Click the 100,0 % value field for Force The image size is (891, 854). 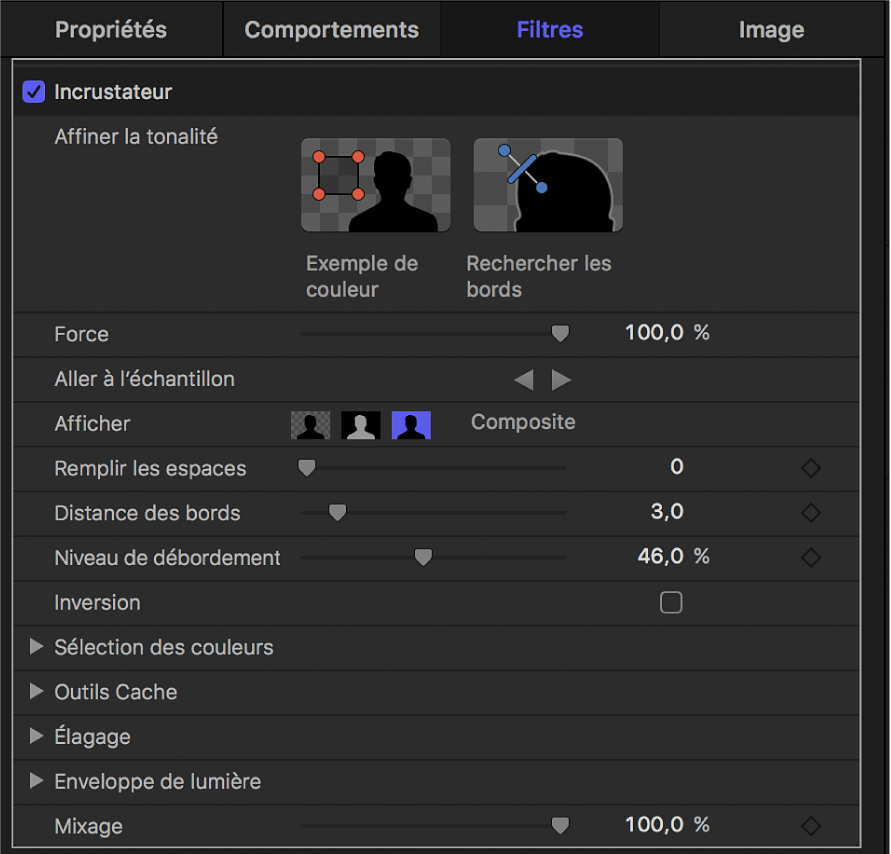668,333
